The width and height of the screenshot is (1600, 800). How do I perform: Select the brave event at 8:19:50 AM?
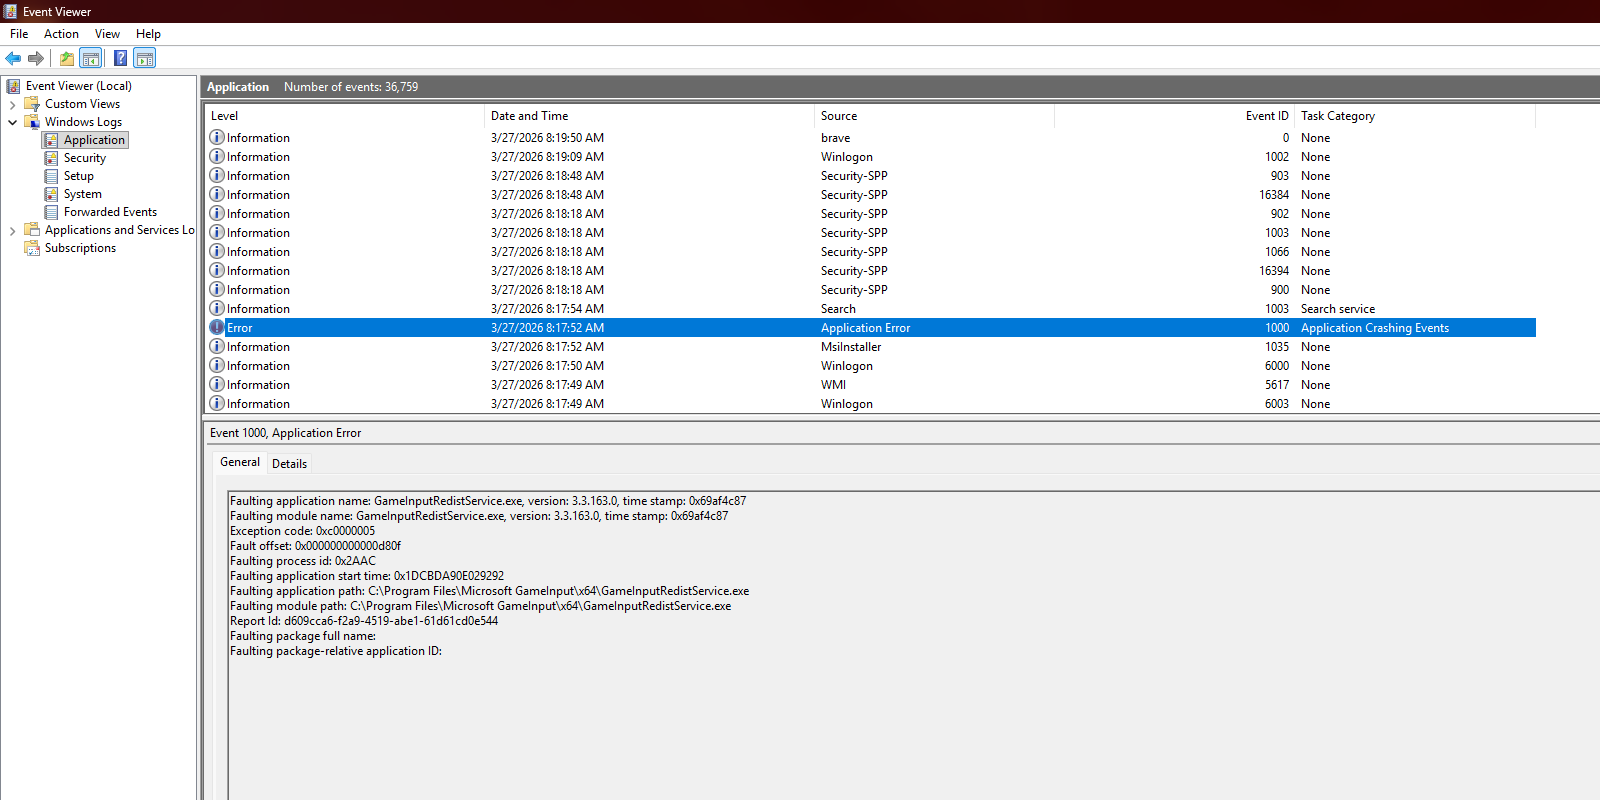(x=870, y=138)
